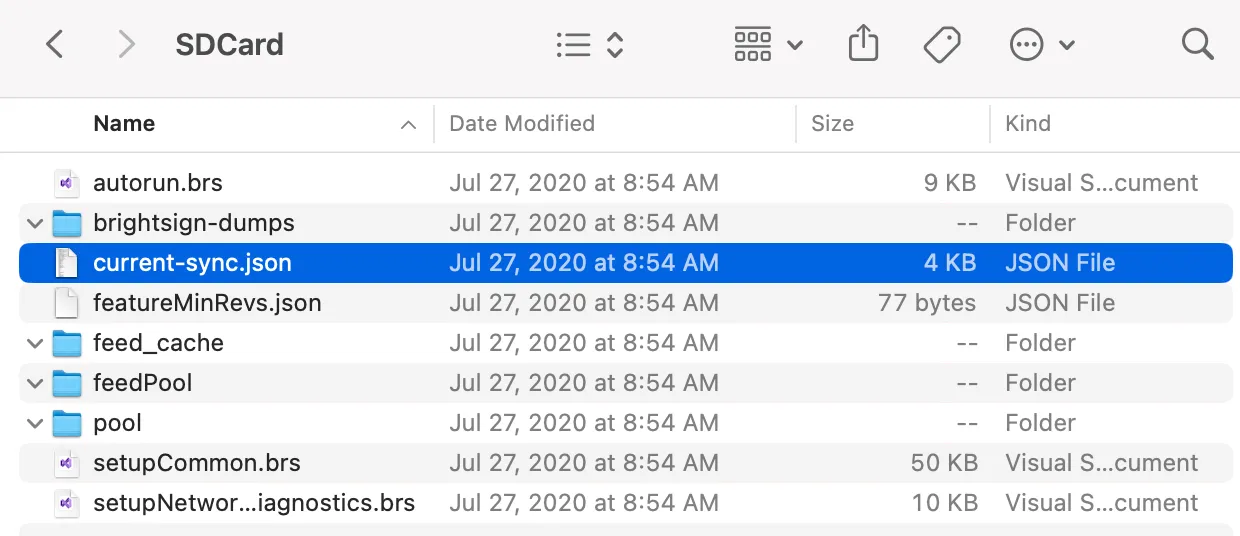The height and width of the screenshot is (536, 1240).
Task: Click the SDCard window title
Action: [x=230, y=44]
